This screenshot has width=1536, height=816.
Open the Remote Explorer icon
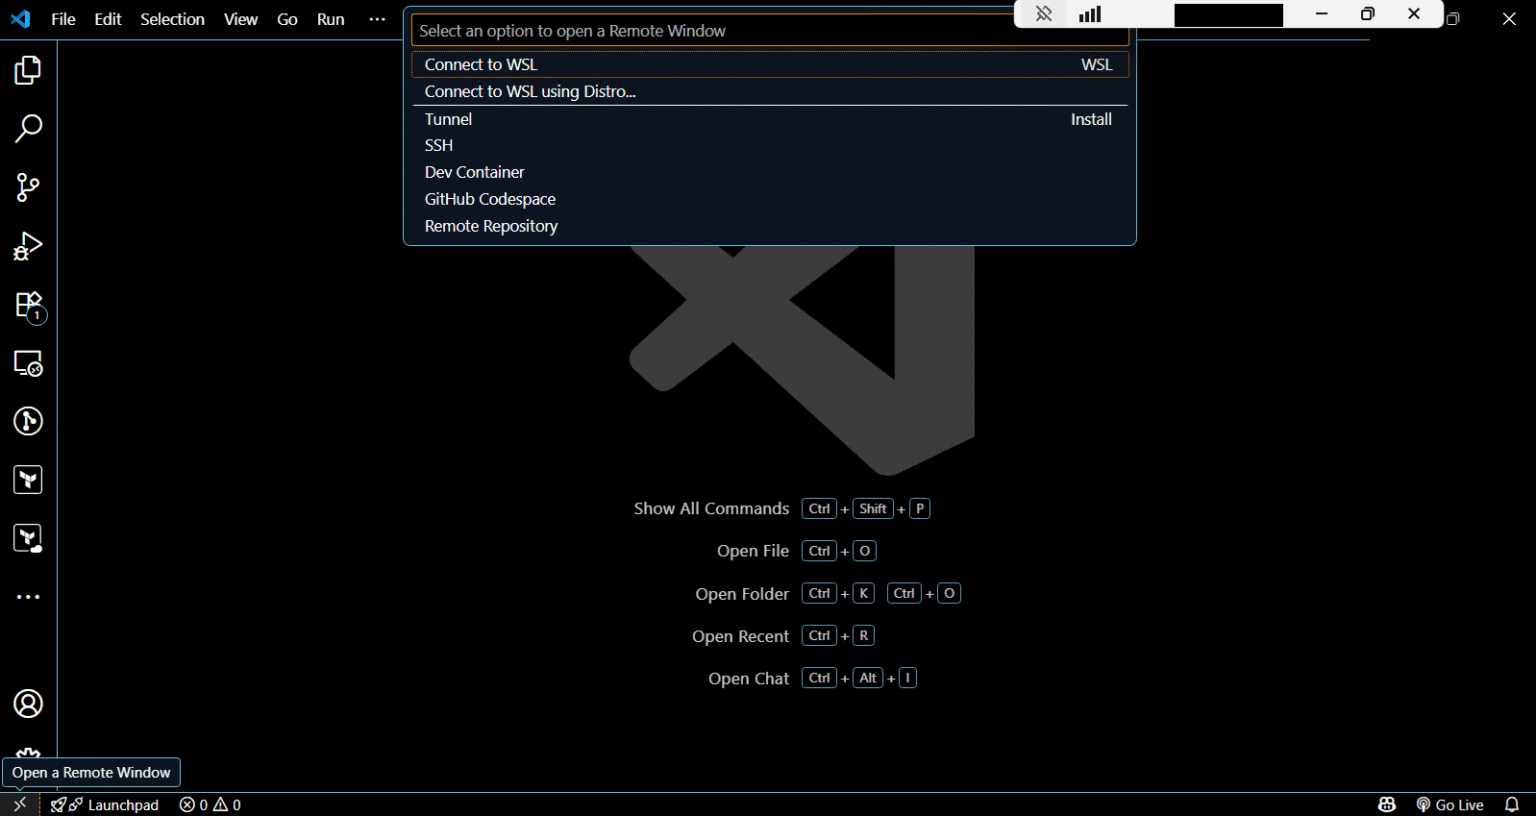coord(28,363)
